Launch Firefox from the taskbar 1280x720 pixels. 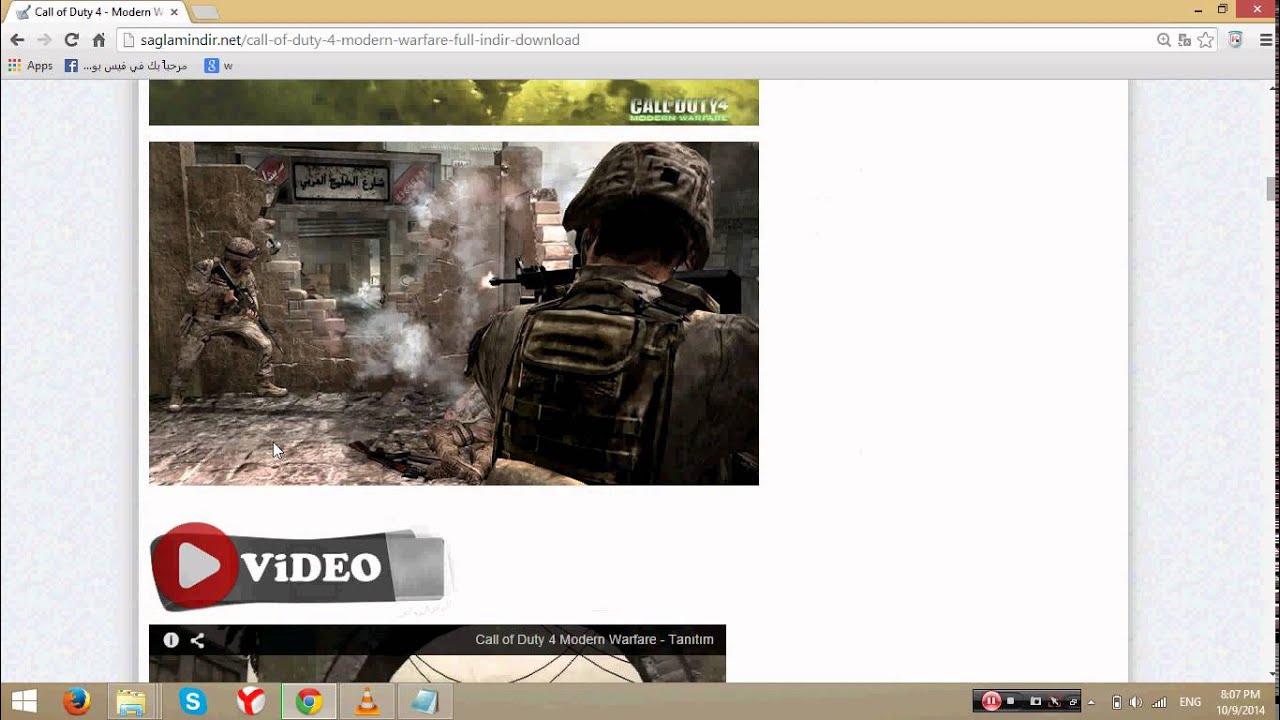coord(77,701)
